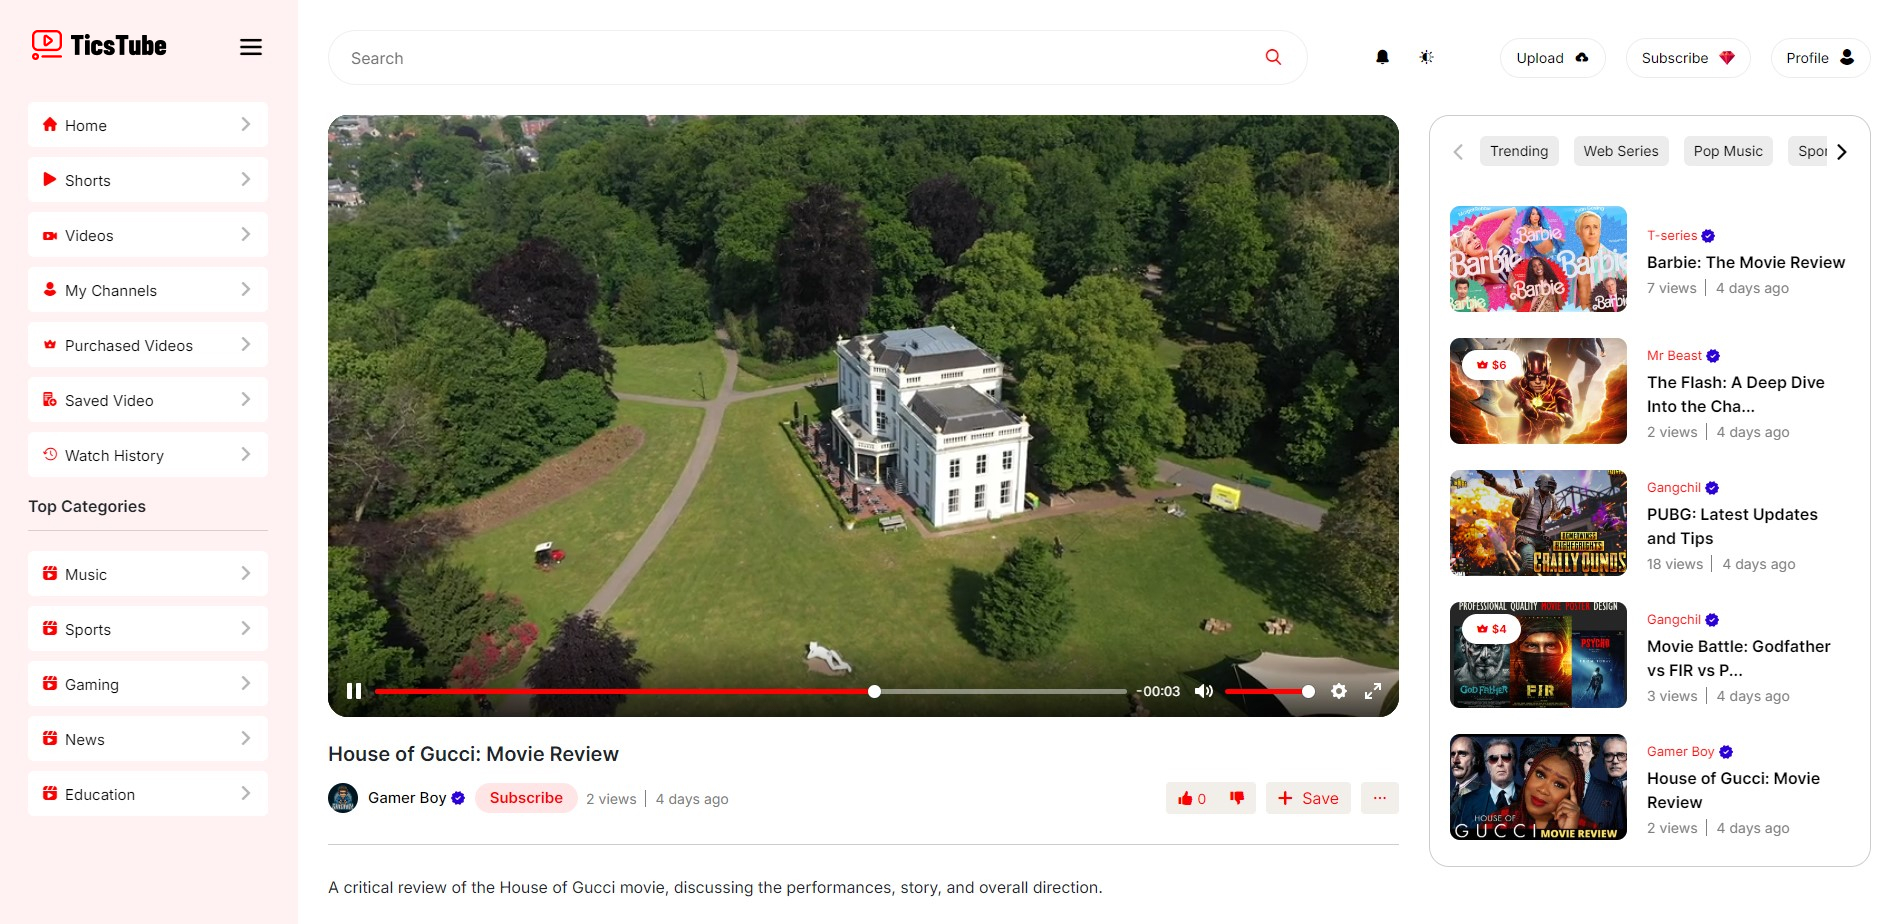This screenshot has height=924, width=1896.
Task: Like the video with thumbs up
Action: [1192, 798]
